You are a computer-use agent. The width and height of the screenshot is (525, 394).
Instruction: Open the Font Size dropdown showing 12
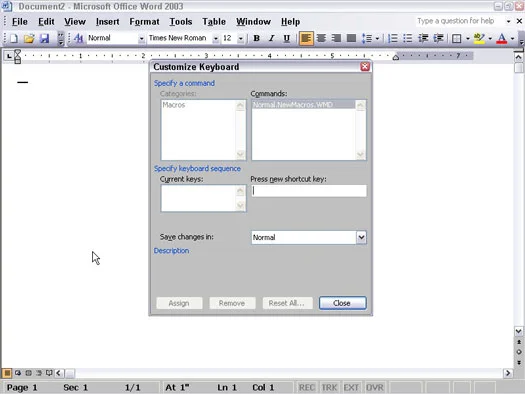click(241, 39)
